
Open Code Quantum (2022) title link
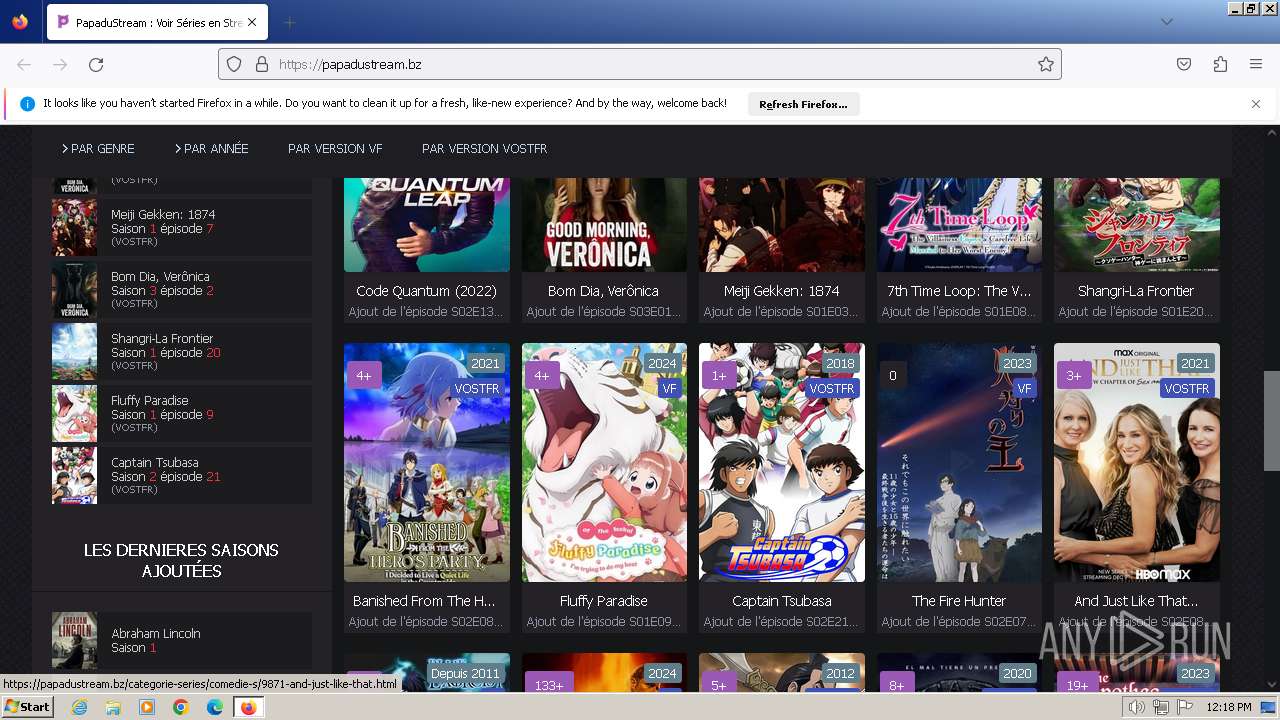click(426, 291)
